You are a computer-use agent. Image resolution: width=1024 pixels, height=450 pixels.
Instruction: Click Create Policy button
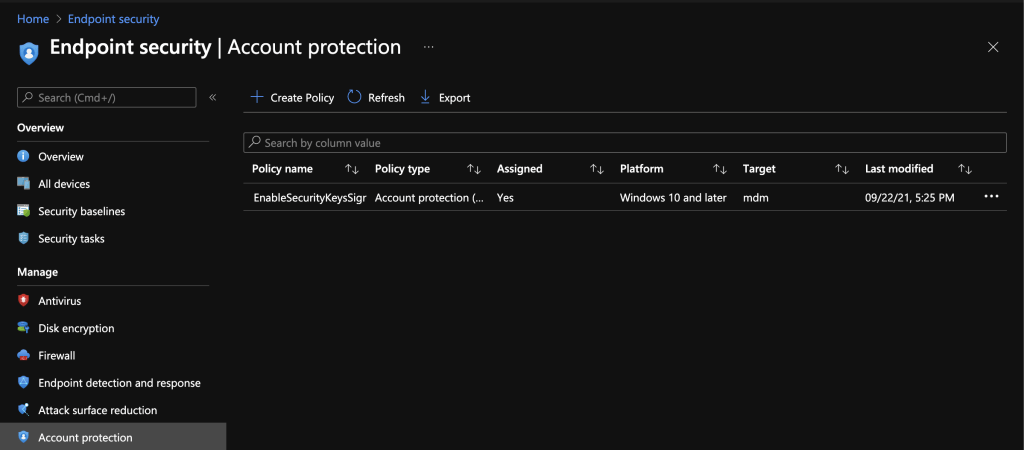(x=292, y=97)
